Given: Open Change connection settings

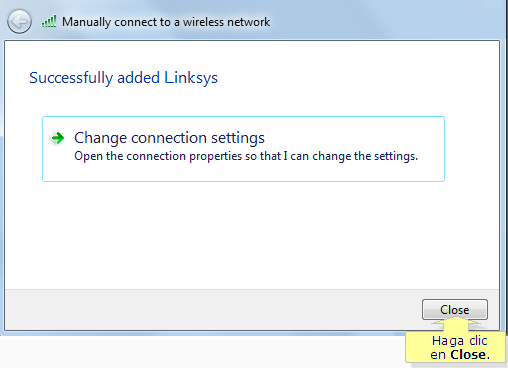Looking at the screenshot, I should (x=243, y=149).
